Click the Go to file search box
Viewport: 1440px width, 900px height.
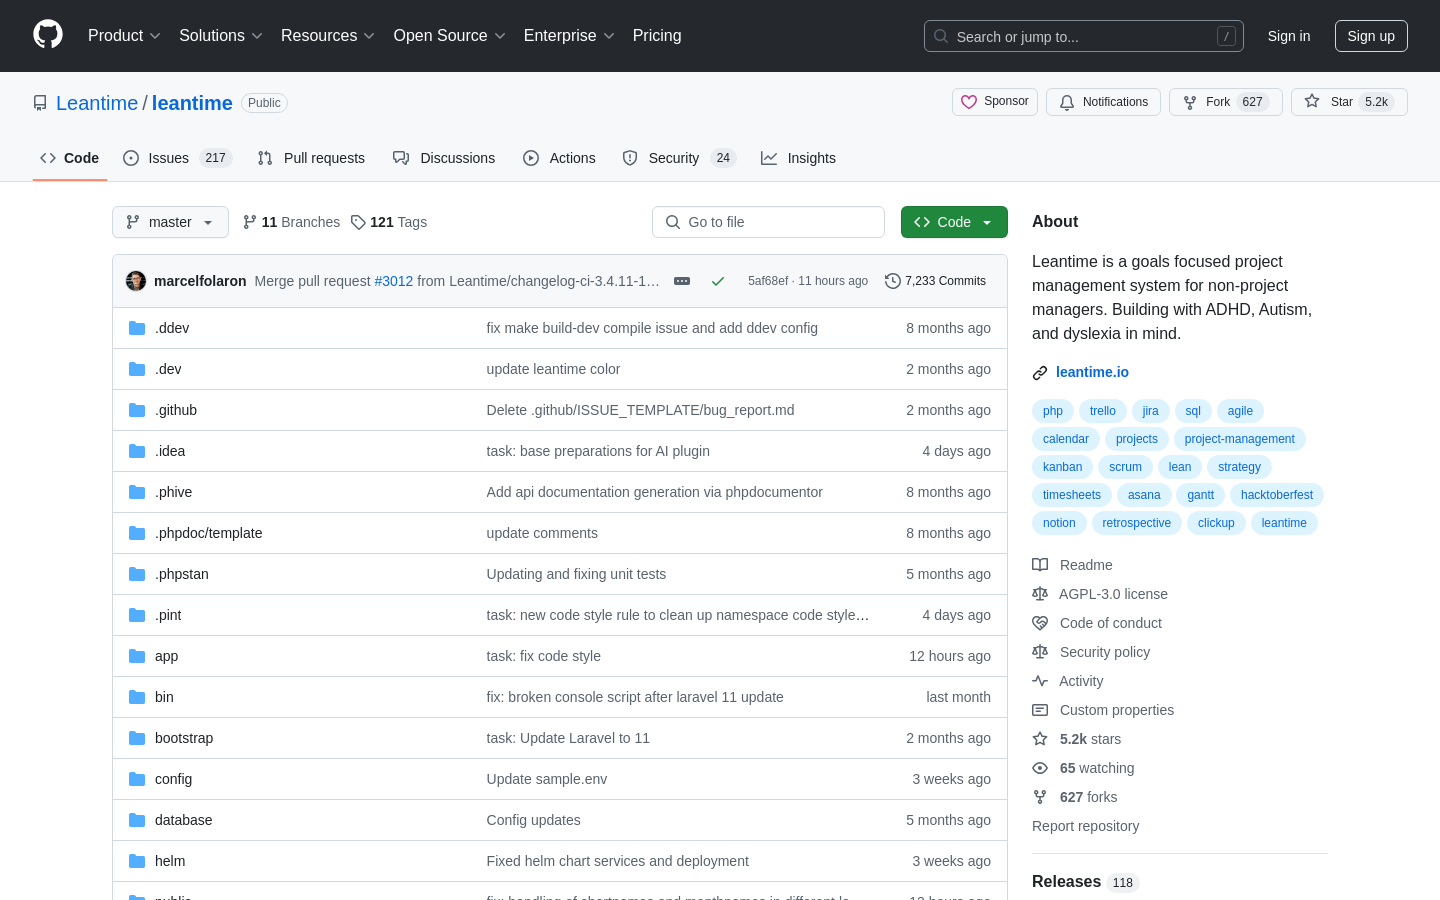pyautogui.click(x=768, y=222)
